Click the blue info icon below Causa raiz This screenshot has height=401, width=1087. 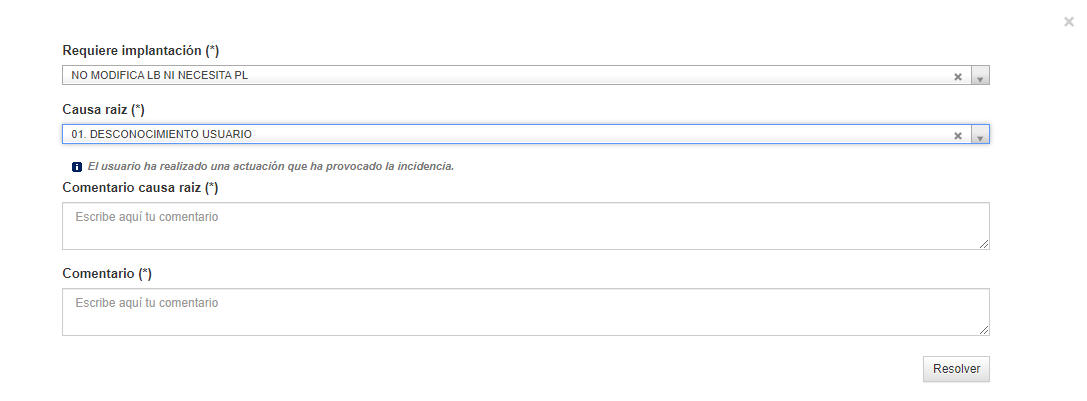coord(77,167)
